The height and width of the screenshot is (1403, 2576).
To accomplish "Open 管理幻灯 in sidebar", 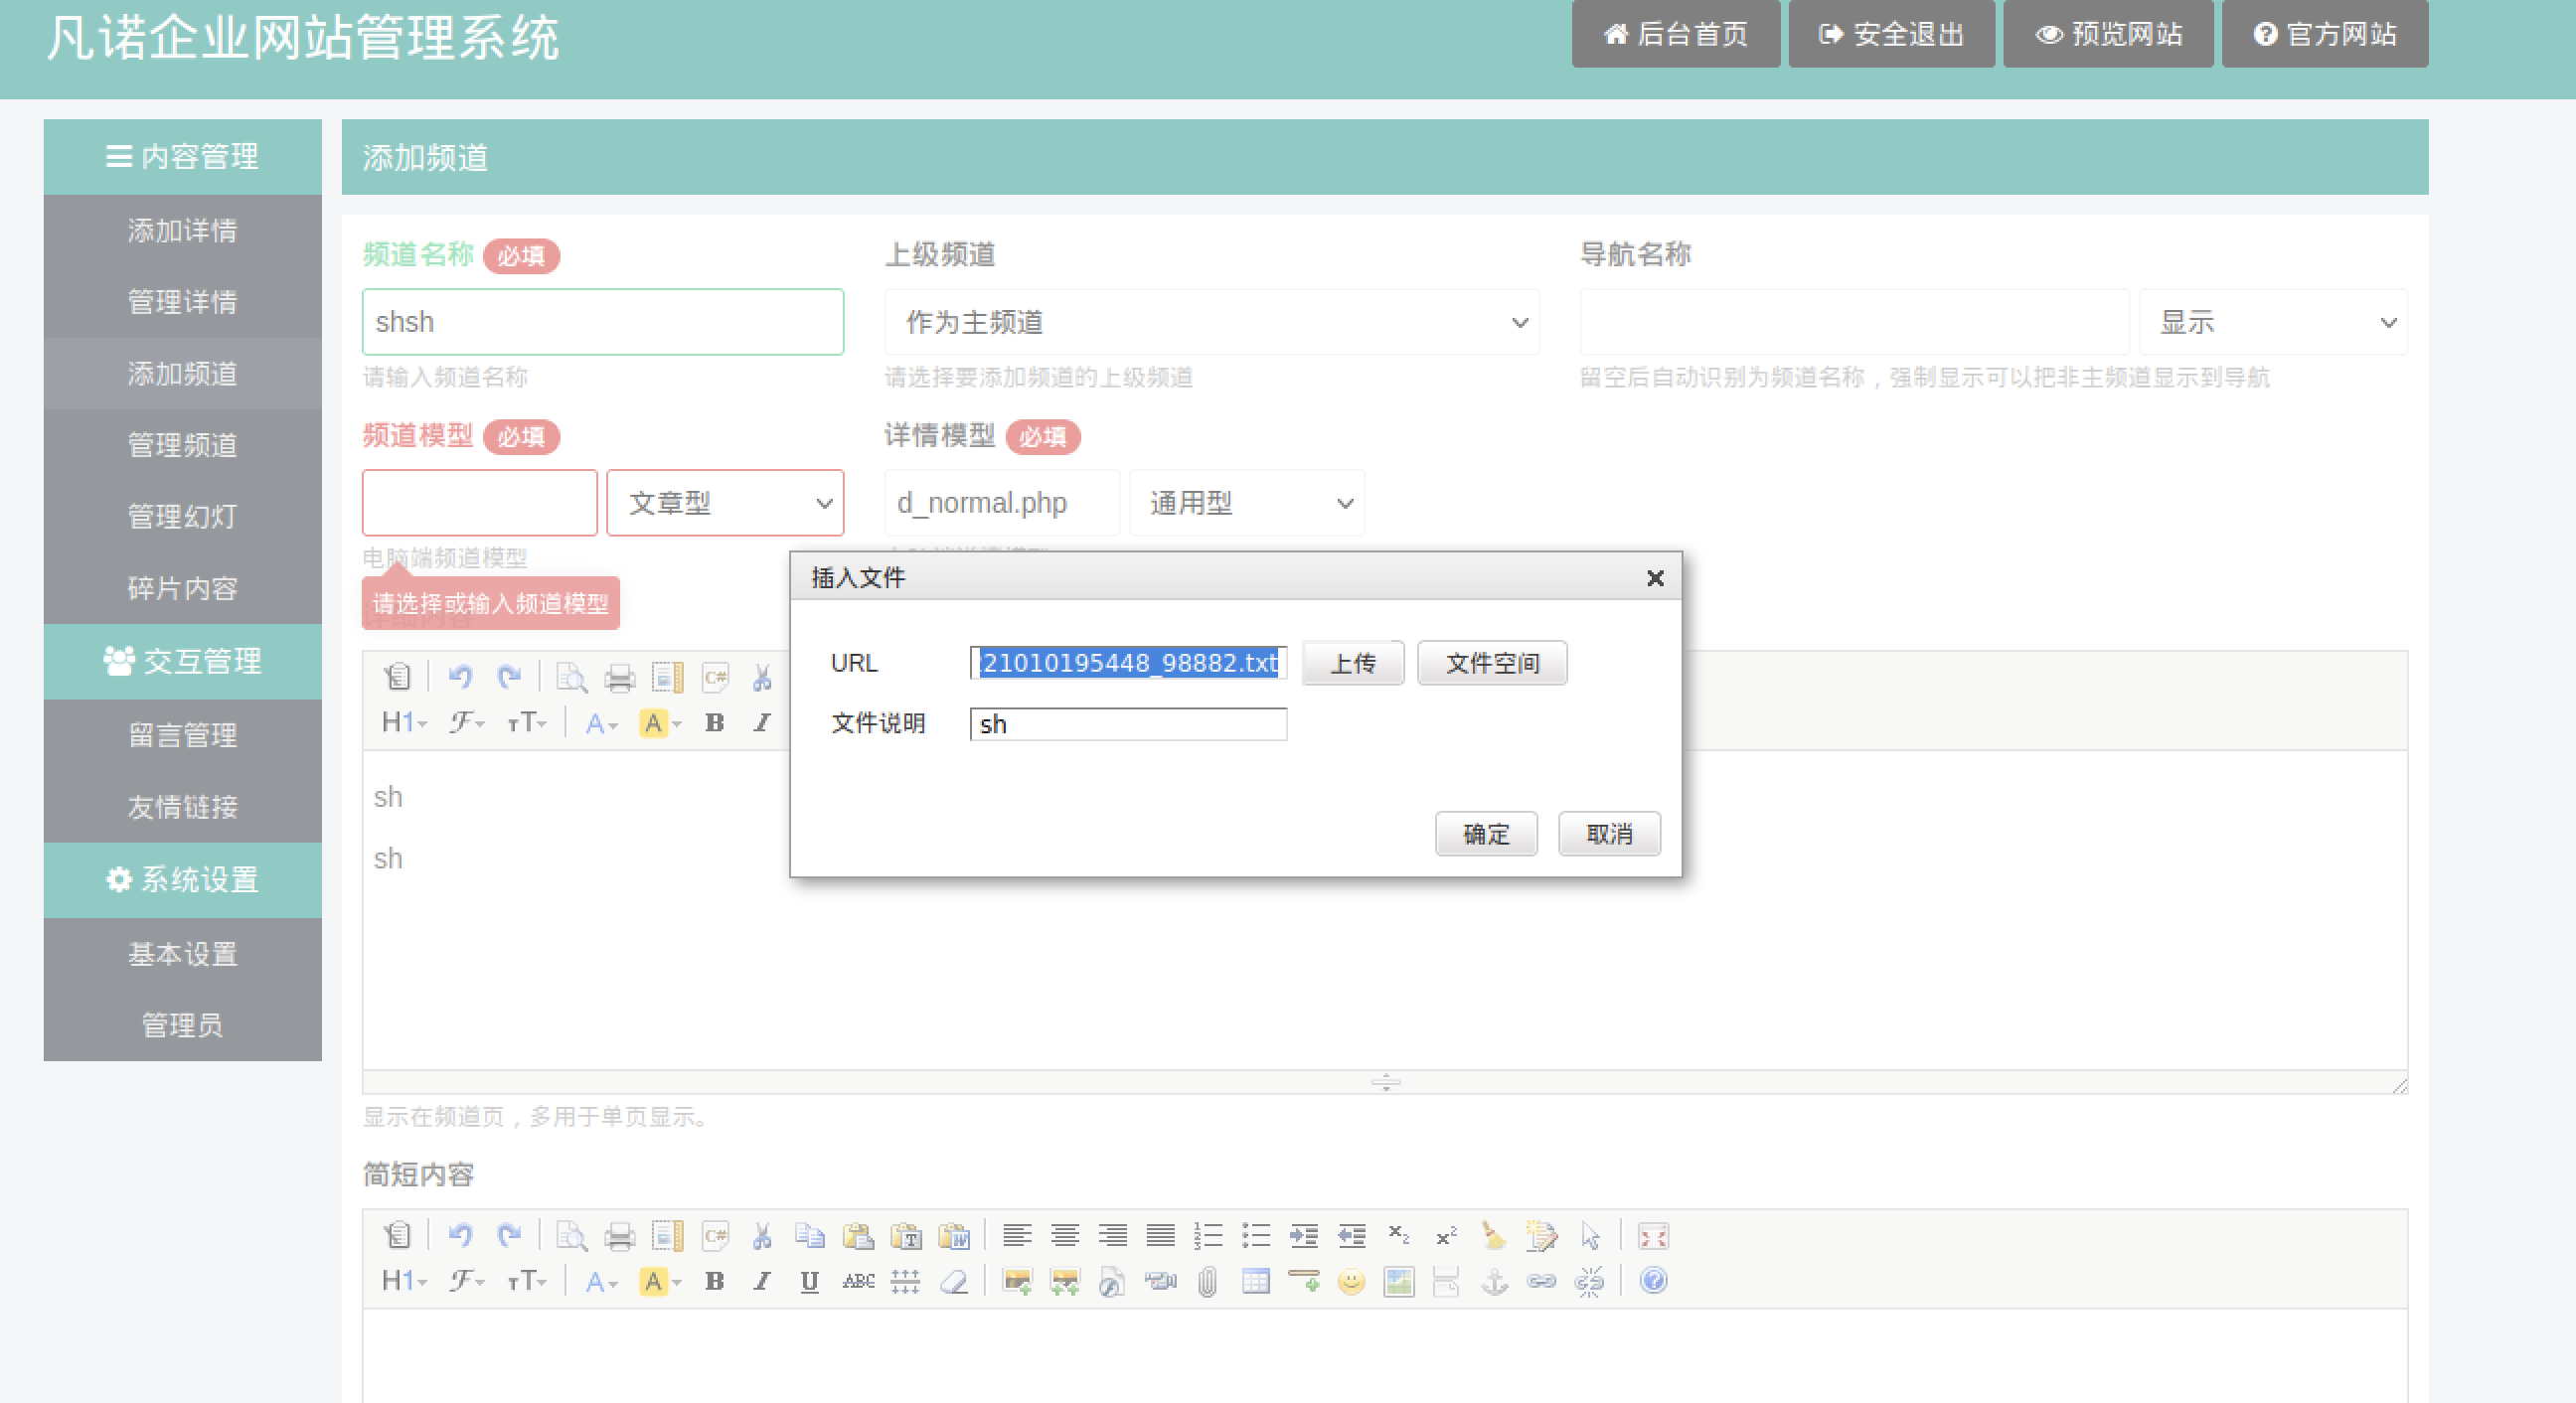I will 183,517.
